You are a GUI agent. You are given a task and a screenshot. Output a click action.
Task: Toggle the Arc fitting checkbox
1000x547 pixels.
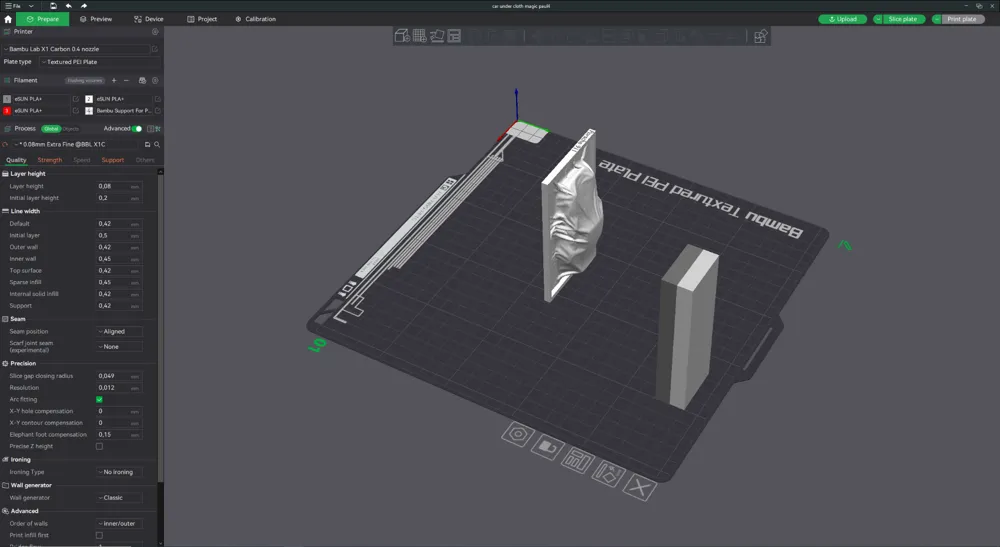click(x=99, y=400)
